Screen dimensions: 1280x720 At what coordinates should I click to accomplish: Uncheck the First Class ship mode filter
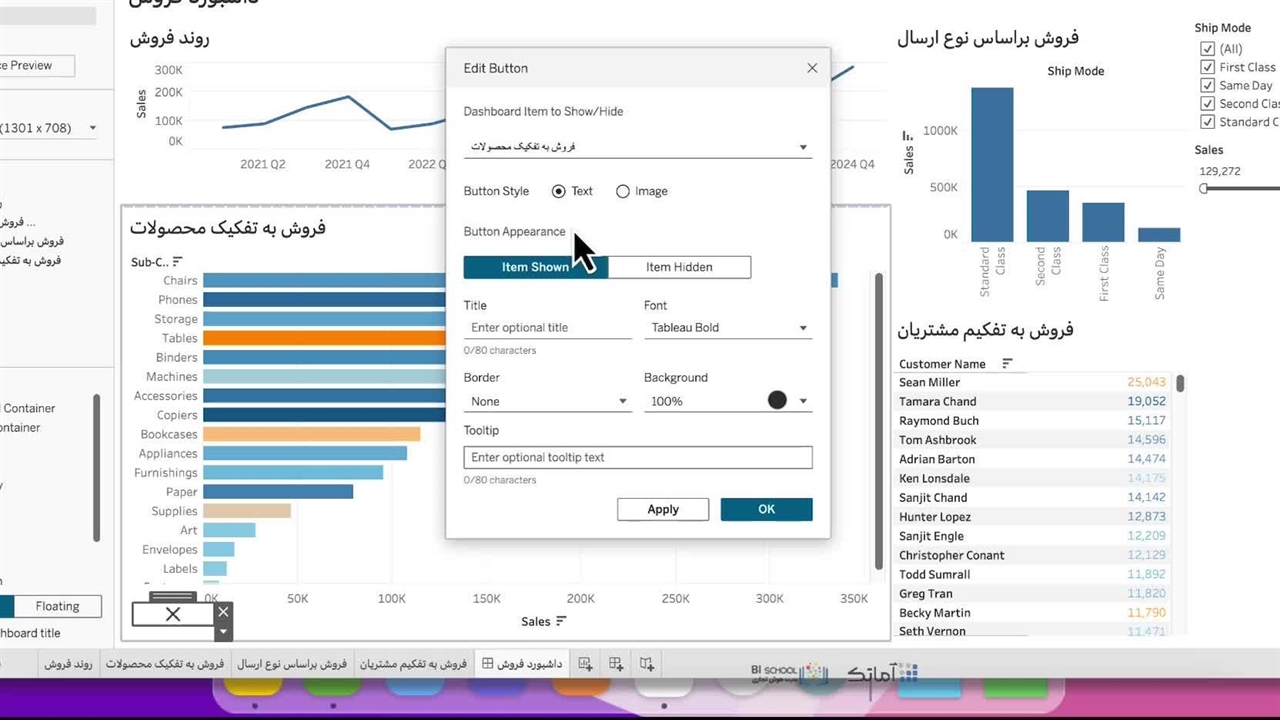1207,67
